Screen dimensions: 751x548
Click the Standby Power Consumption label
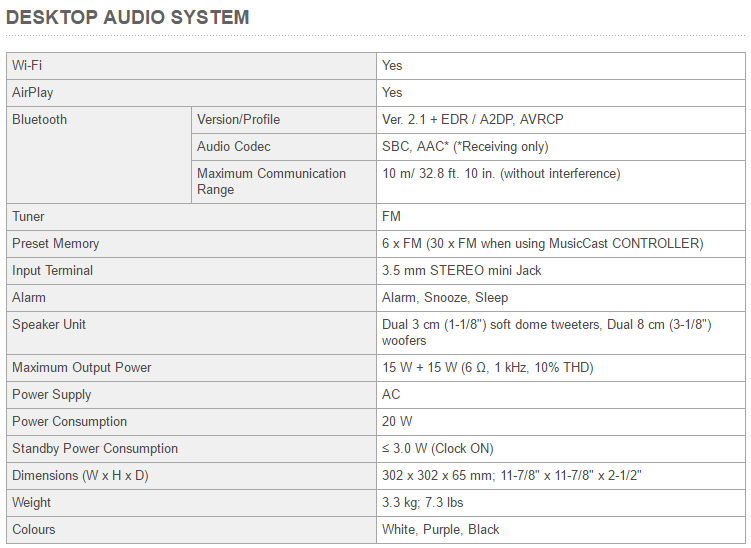pos(95,448)
